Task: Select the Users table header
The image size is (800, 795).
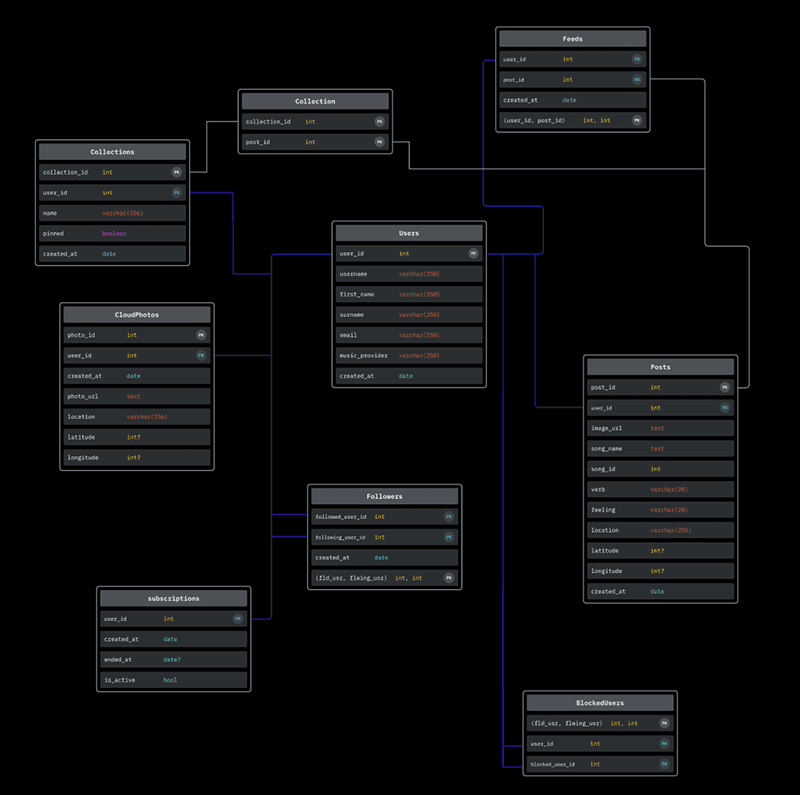Action: pyautogui.click(x=409, y=233)
